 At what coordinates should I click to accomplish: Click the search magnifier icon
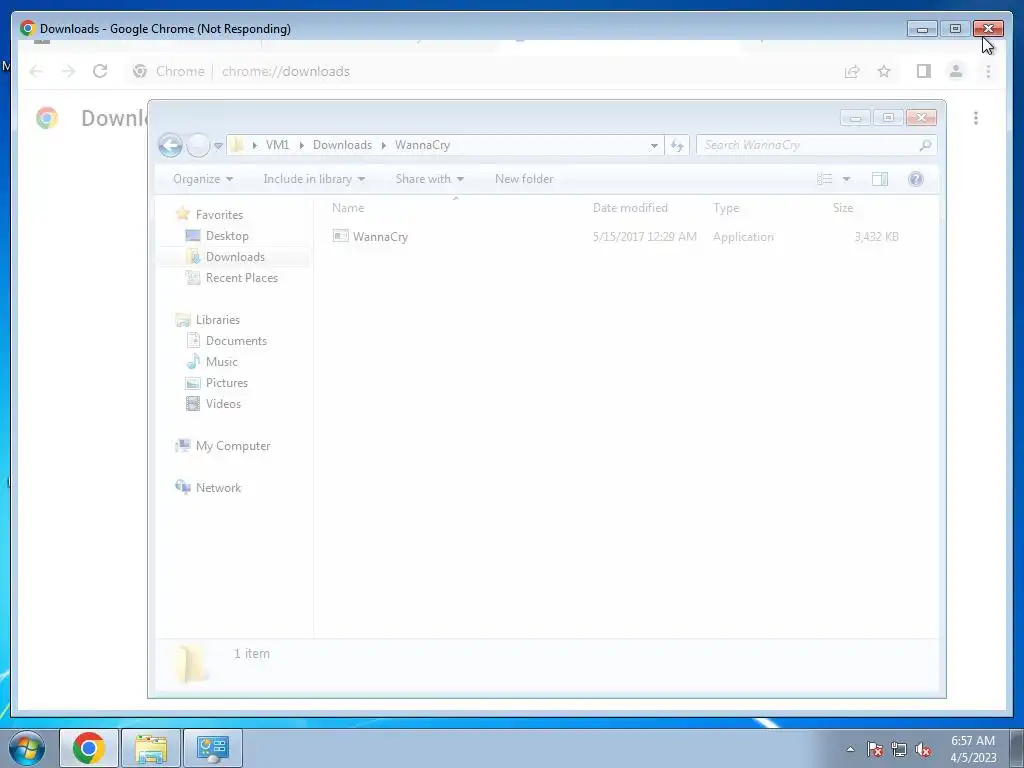(925, 145)
